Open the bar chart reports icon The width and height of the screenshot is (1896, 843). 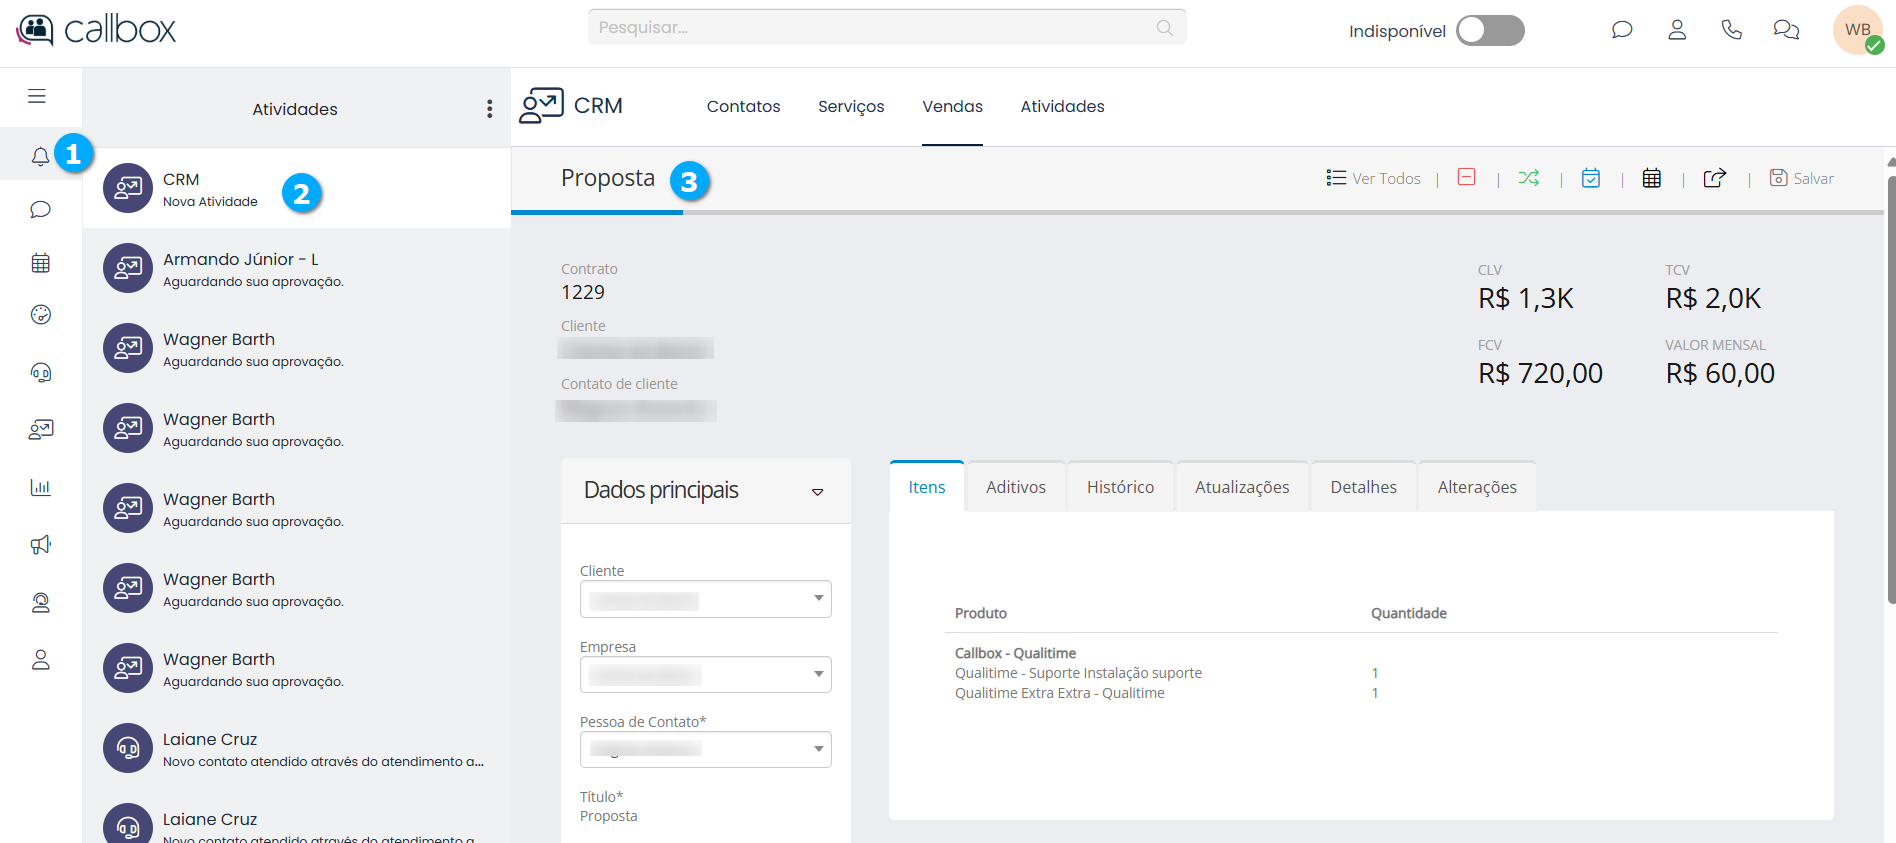41,488
